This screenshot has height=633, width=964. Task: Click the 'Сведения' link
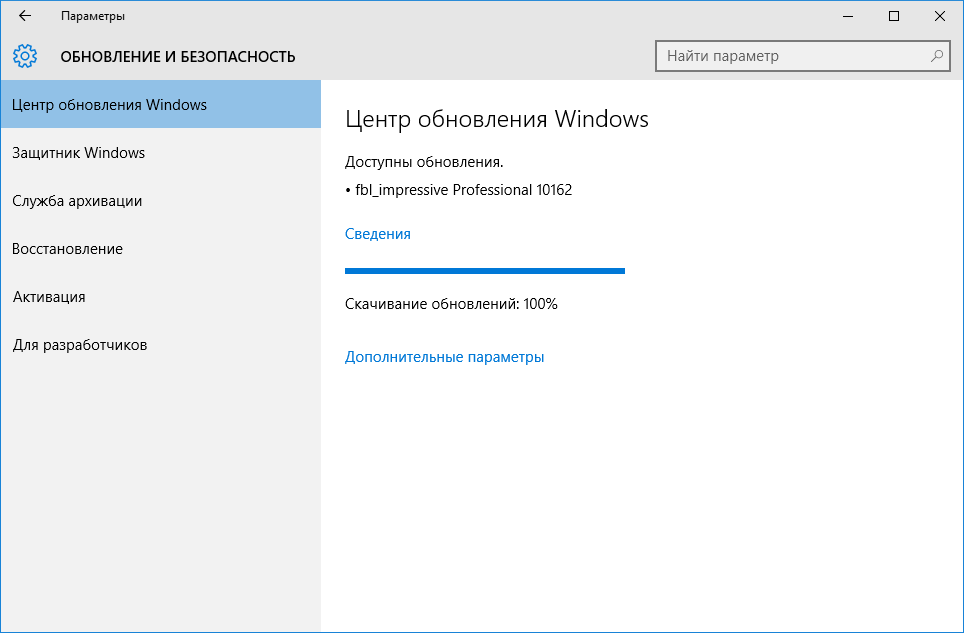point(377,234)
